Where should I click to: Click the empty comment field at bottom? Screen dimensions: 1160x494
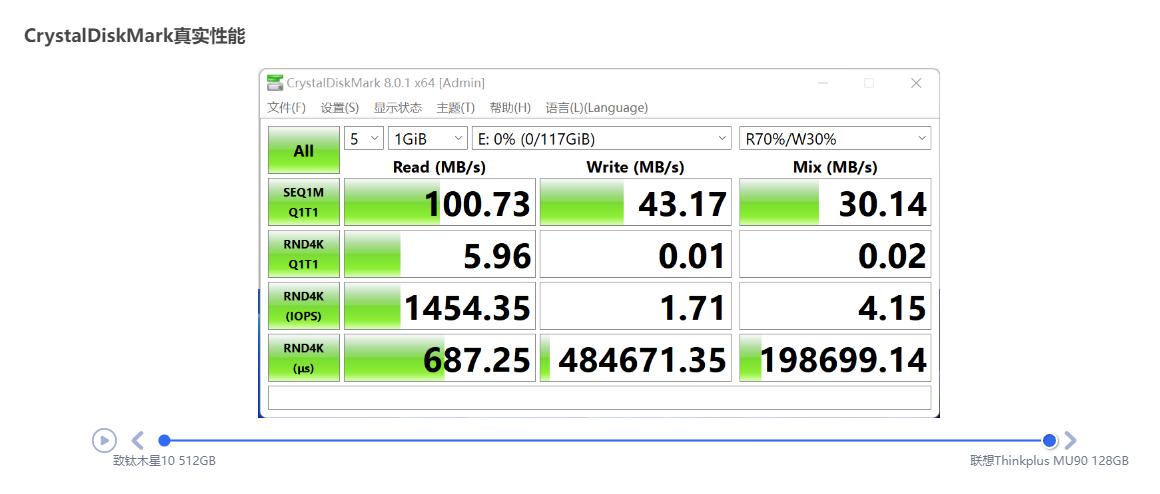point(599,397)
